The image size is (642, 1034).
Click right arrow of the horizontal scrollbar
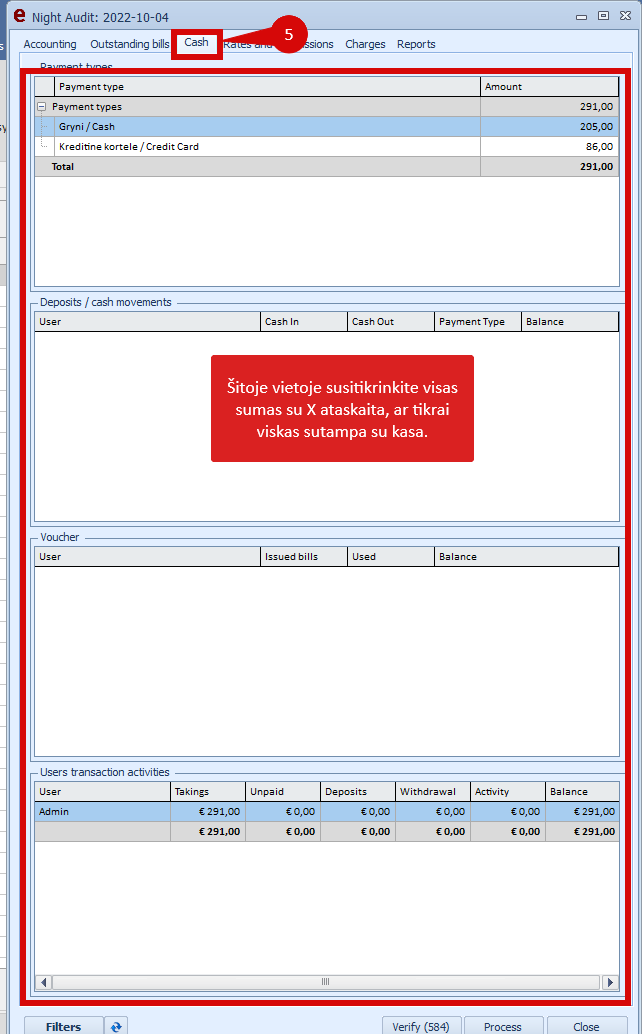tap(610, 982)
